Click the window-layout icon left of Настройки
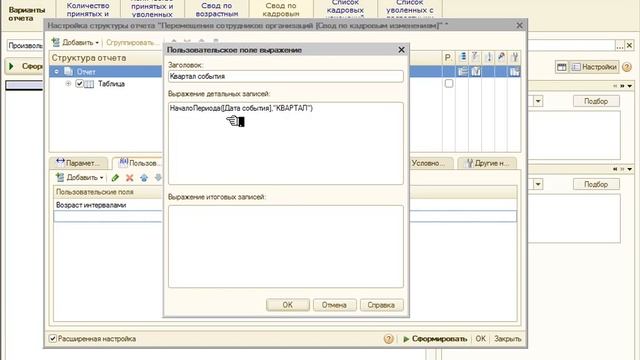Viewport: 640px width, 360px height. pos(562,67)
